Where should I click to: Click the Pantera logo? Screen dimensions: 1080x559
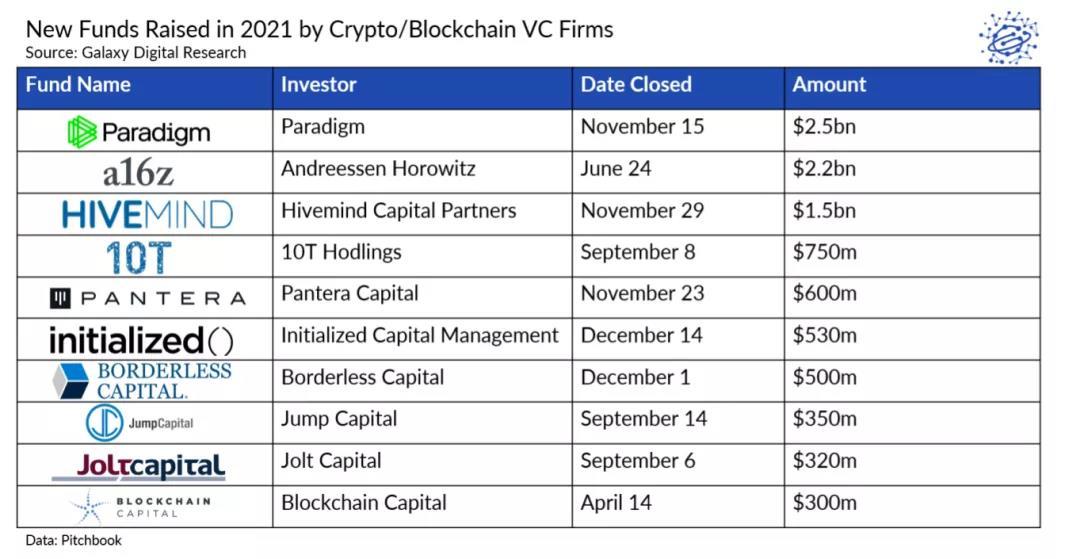(x=146, y=298)
